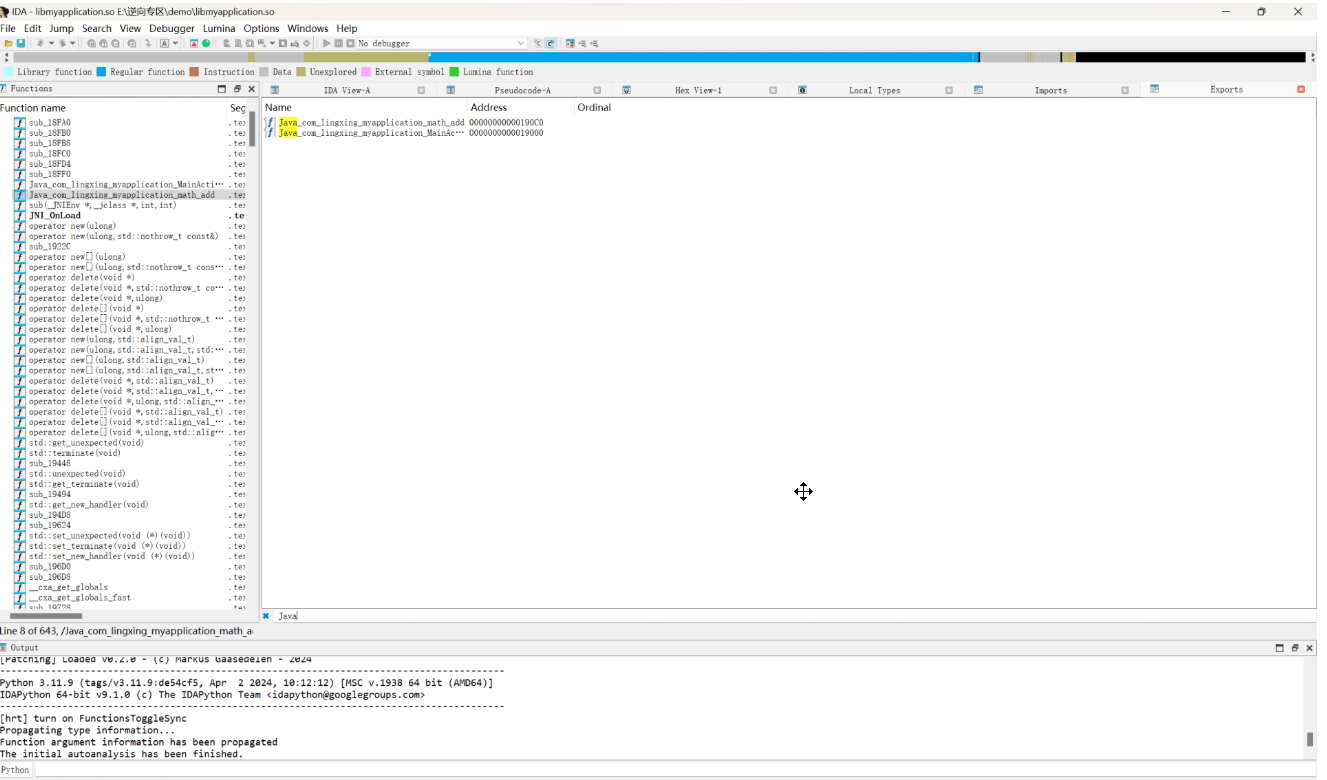Close the Exports tab with red X

[1301, 90]
